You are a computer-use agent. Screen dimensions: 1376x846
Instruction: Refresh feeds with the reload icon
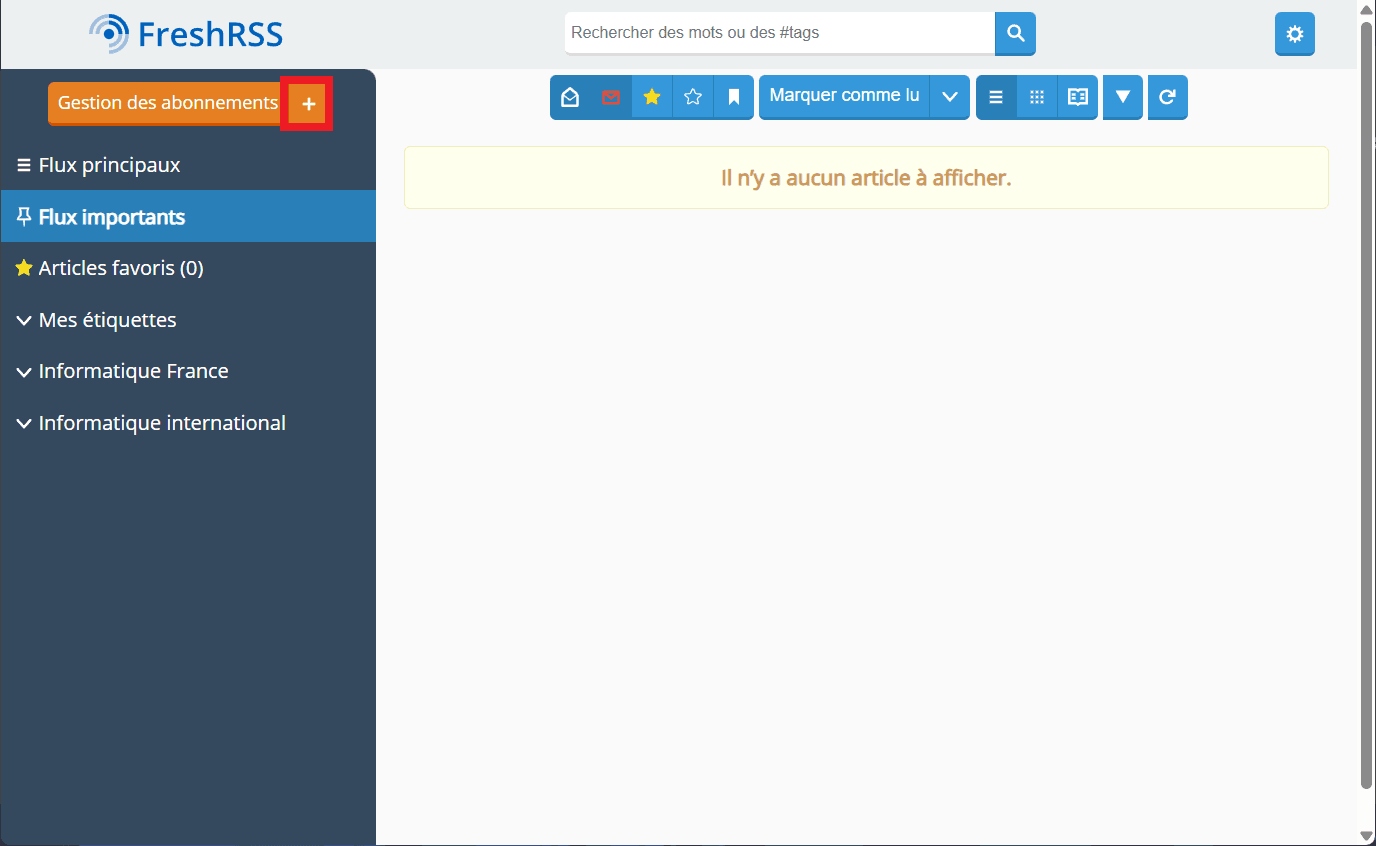point(1167,97)
